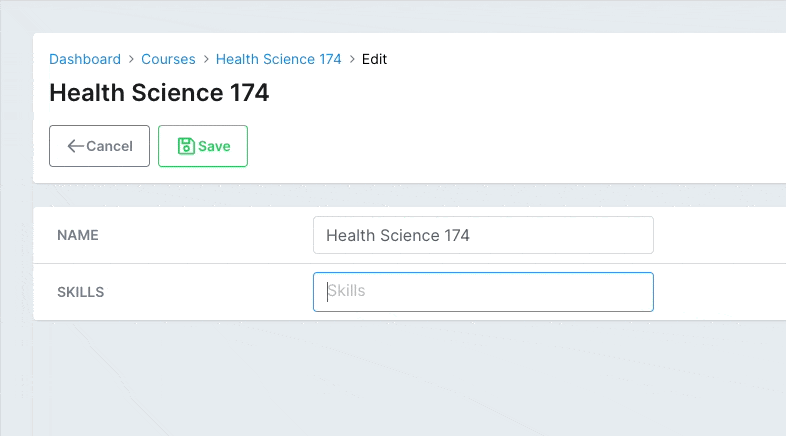Click the NAME field label
The width and height of the screenshot is (786, 436).
coord(78,235)
